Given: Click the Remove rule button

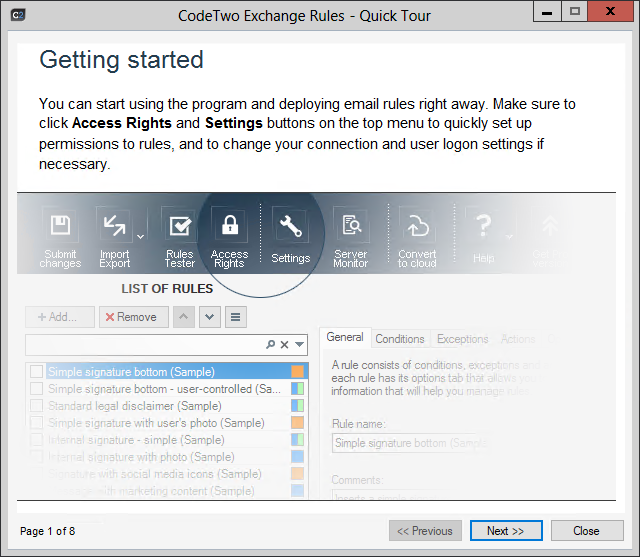Looking at the screenshot, I should (x=134, y=317).
